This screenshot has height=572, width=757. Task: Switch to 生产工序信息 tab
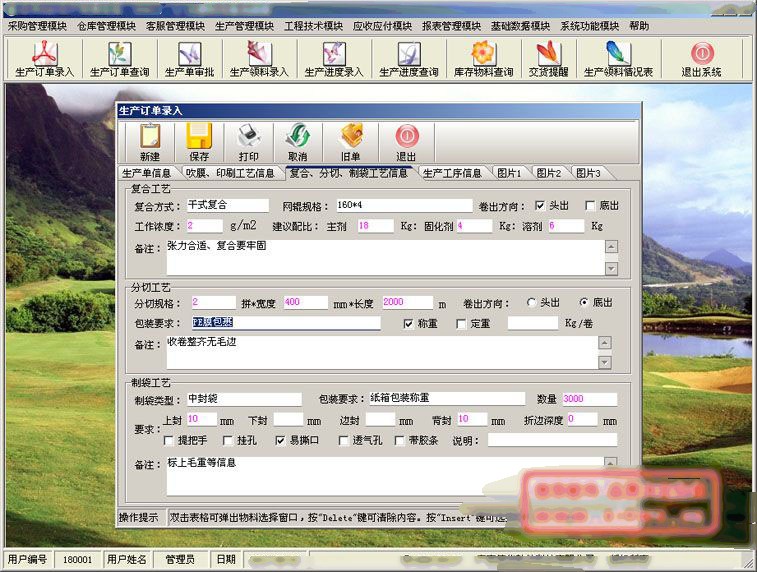pyautogui.click(x=452, y=173)
